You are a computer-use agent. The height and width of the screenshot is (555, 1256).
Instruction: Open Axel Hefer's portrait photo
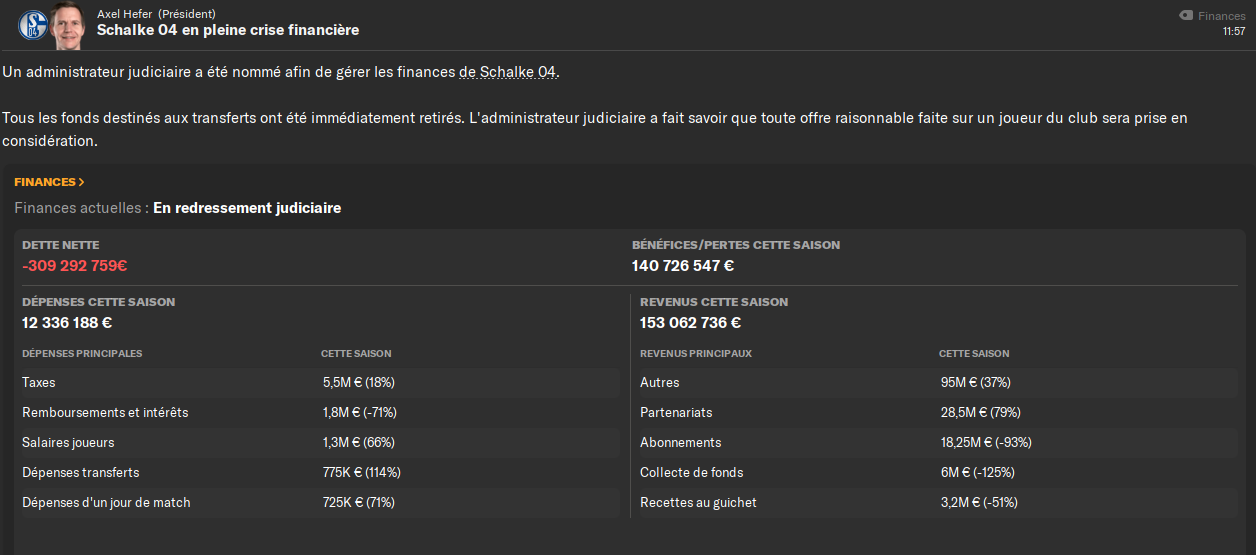68,23
